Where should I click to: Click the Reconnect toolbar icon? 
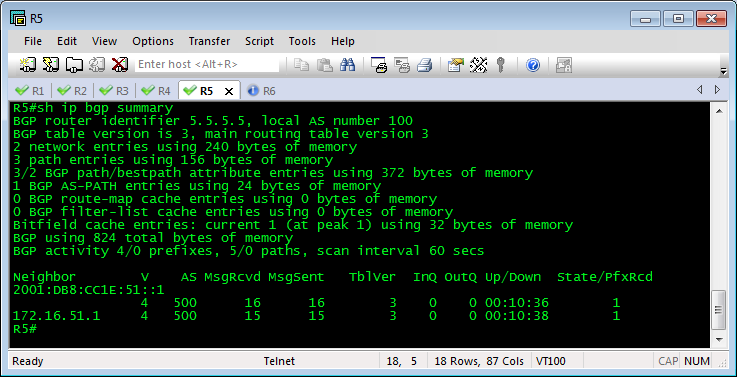(x=97, y=64)
